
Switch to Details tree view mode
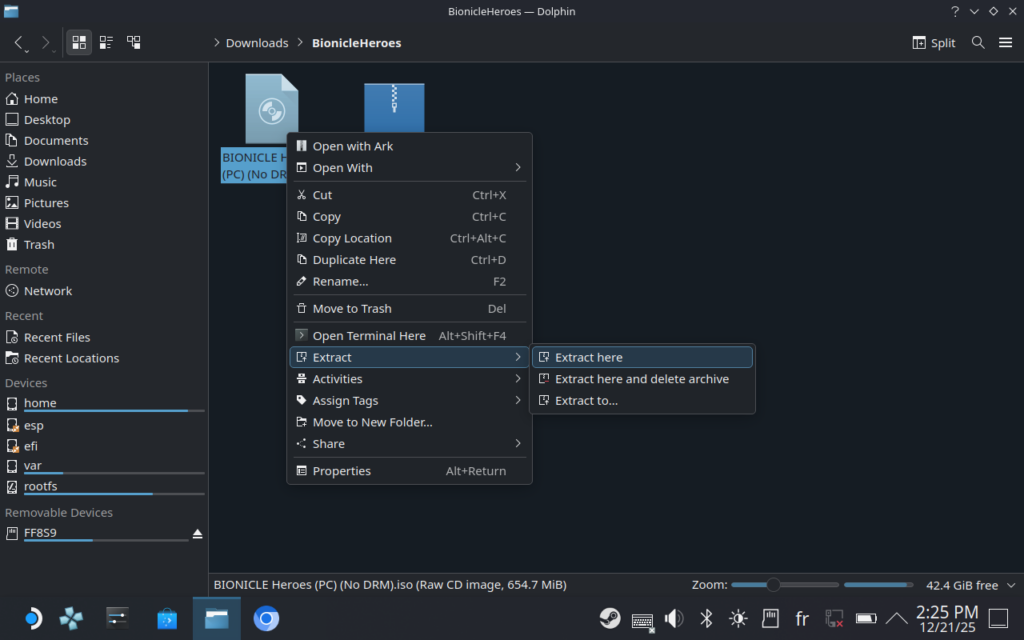pos(134,42)
